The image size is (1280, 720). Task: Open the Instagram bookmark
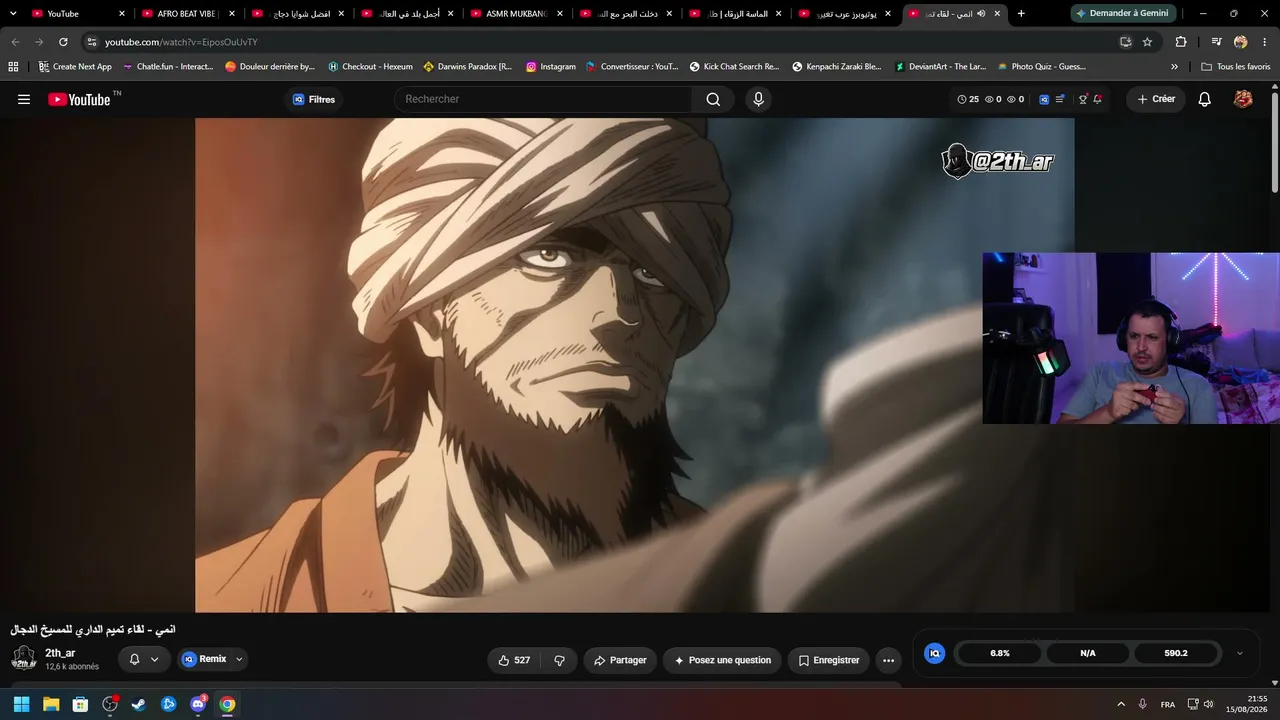(551, 67)
